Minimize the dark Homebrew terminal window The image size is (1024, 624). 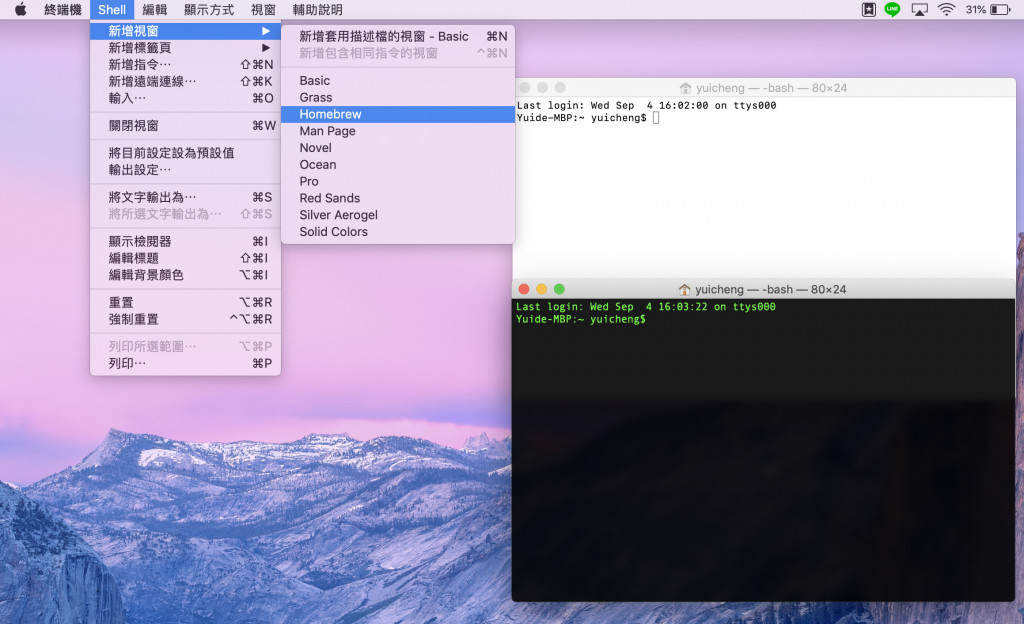[541, 289]
